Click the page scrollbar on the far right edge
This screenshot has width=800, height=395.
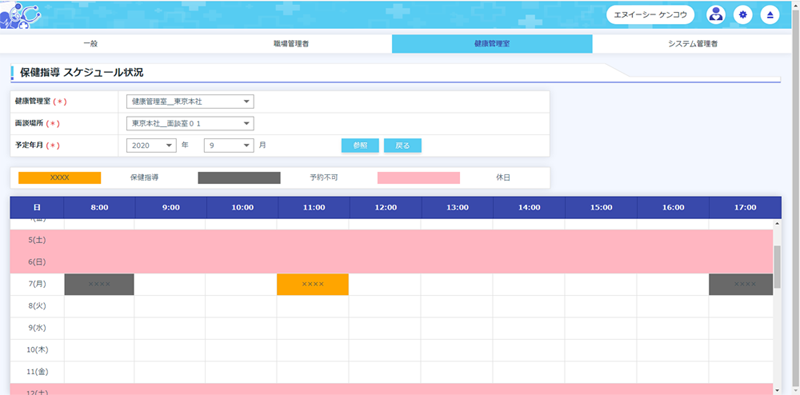click(x=796, y=198)
